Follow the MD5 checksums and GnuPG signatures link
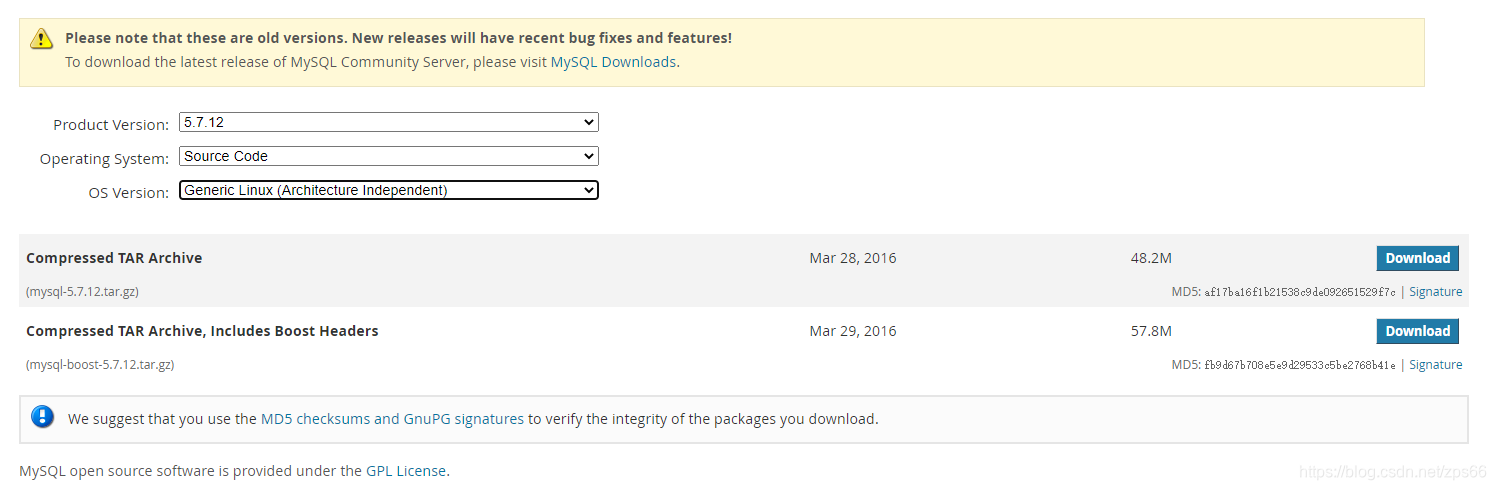The image size is (1496, 490). pos(392,419)
